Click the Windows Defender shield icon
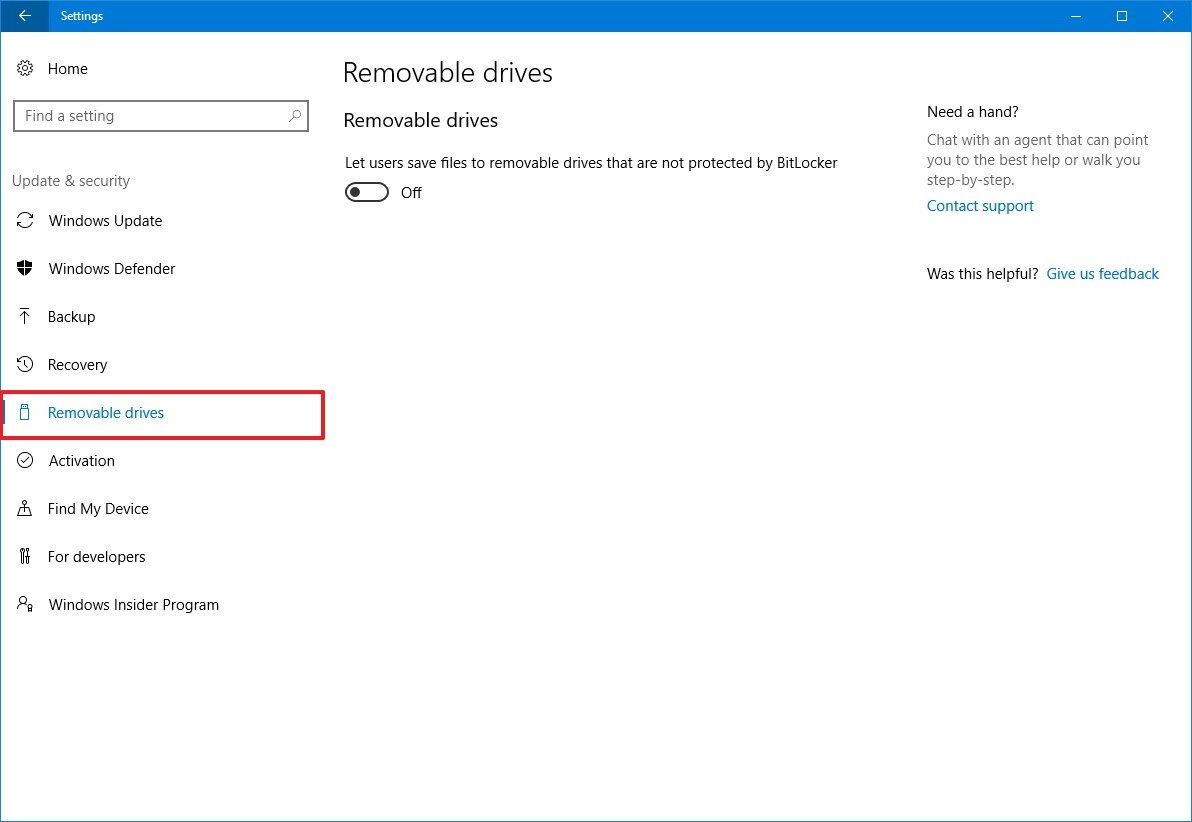 pyautogui.click(x=25, y=268)
